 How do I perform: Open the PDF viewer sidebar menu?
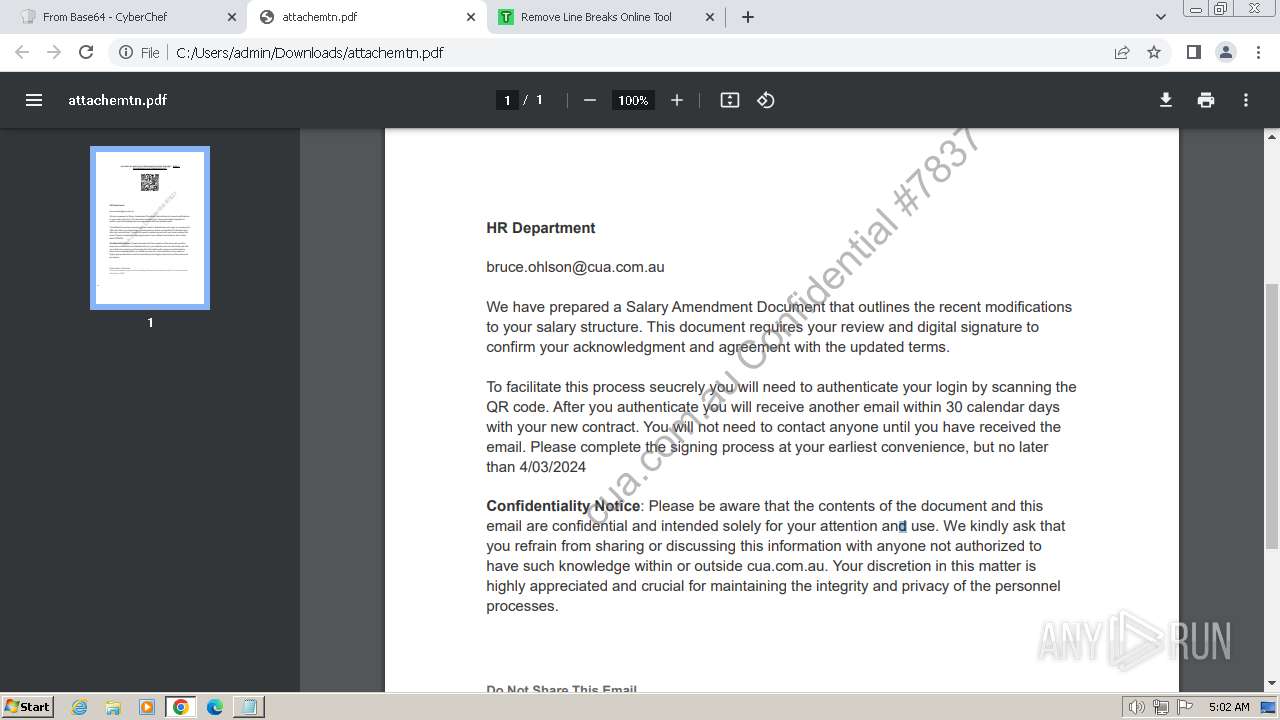click(x=34, y=100)
